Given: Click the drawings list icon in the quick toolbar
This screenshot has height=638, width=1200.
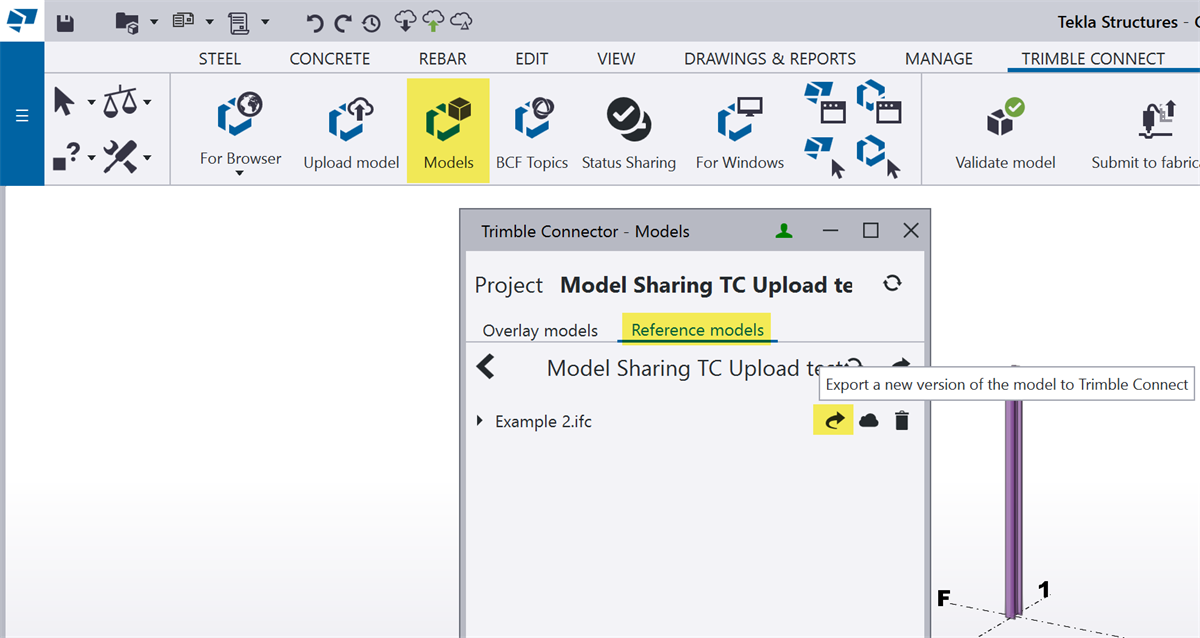Looking at the screenshot, I should [183, 21].
